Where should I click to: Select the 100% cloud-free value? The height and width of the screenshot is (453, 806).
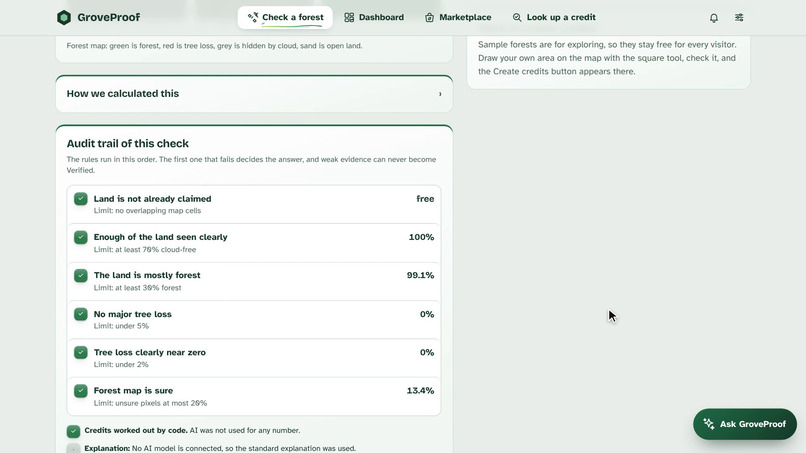421,237
